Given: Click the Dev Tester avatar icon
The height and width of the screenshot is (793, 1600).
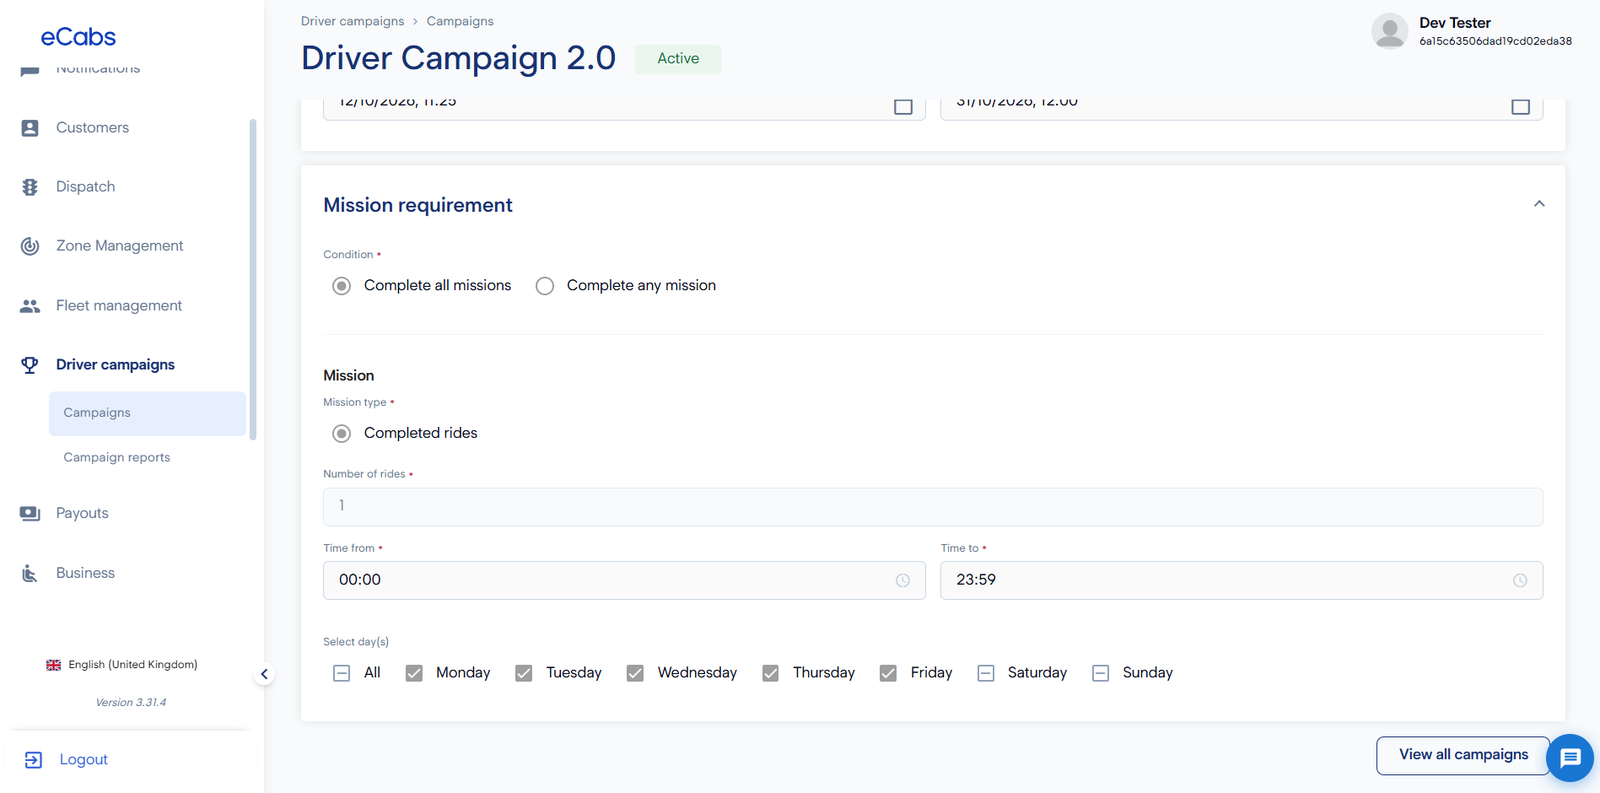Looking at the screenshot, I should pyautogui.click(x=1390, y=31).
